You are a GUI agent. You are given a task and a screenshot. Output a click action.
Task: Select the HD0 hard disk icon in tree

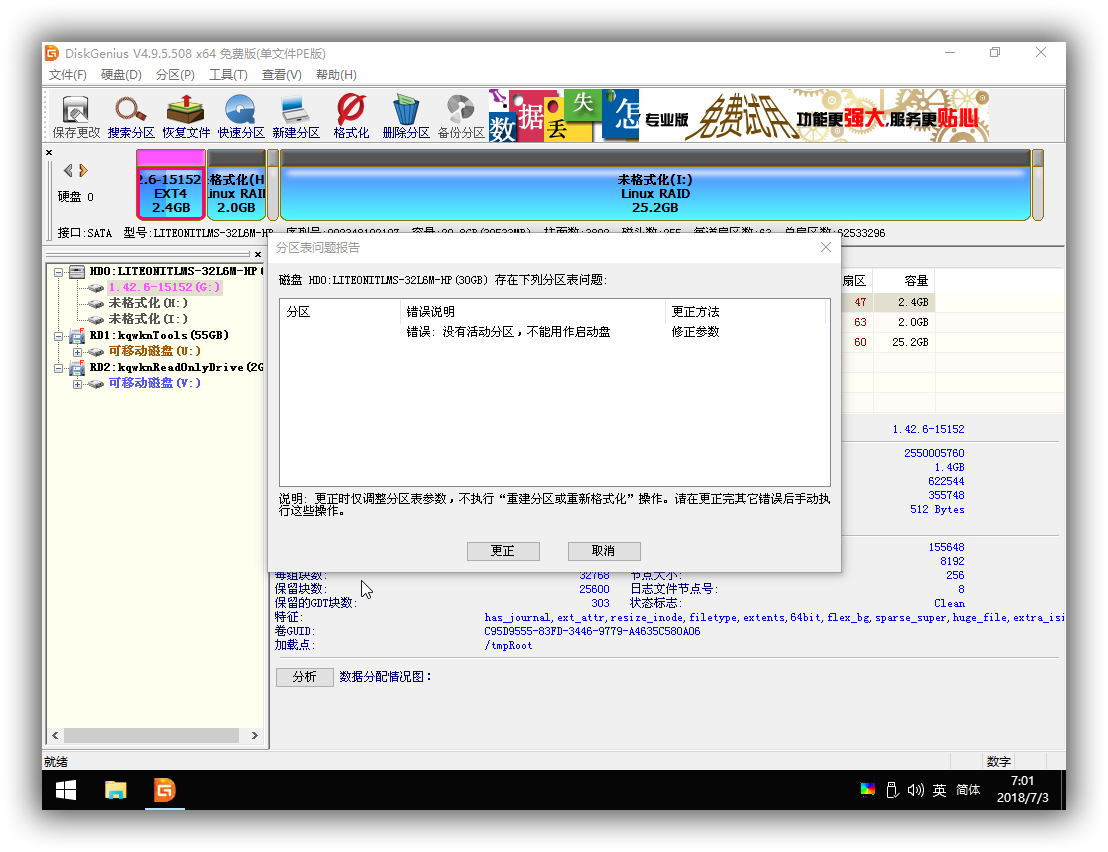click(x=77, y=271)
